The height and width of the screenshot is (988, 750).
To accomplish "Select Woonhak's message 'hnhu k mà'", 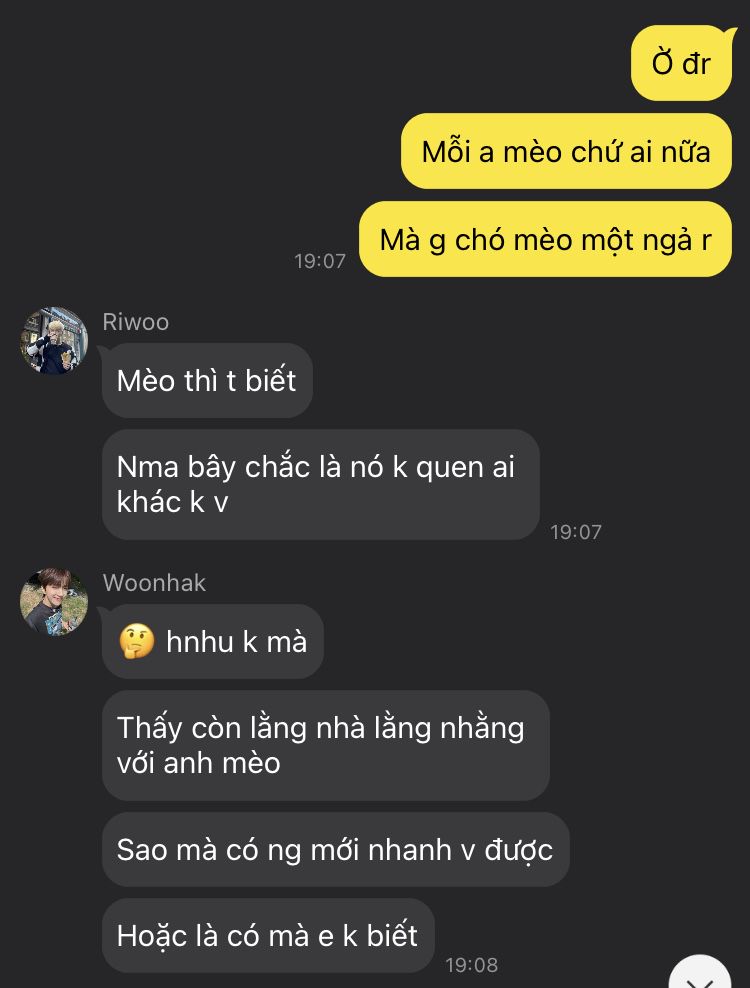I will (x=212, y=641).
